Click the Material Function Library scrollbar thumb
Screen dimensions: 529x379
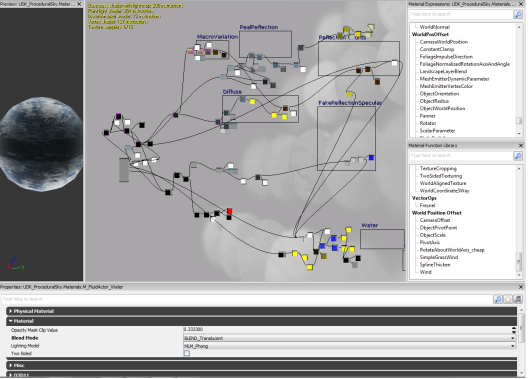[x=519, y=262]
